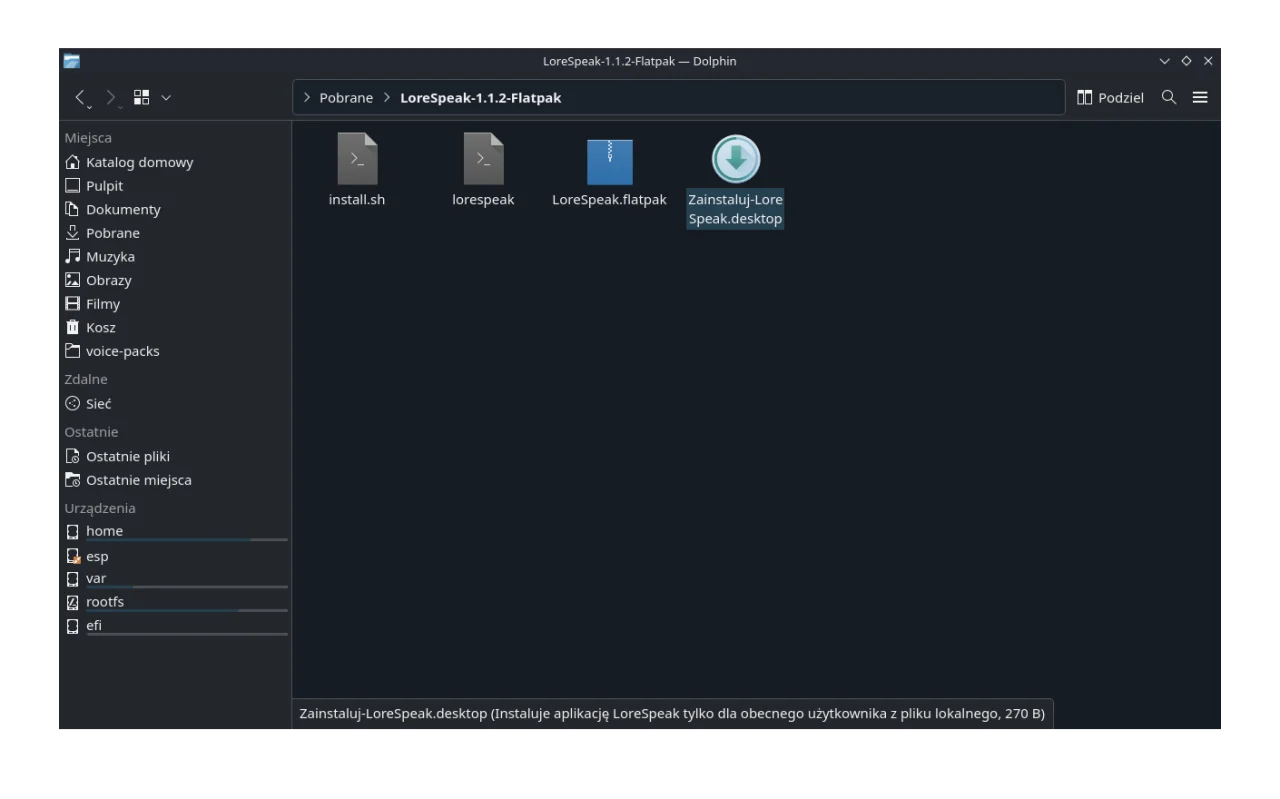
Task: Switch view mode using the icons view button
Action: pos(142,97)
